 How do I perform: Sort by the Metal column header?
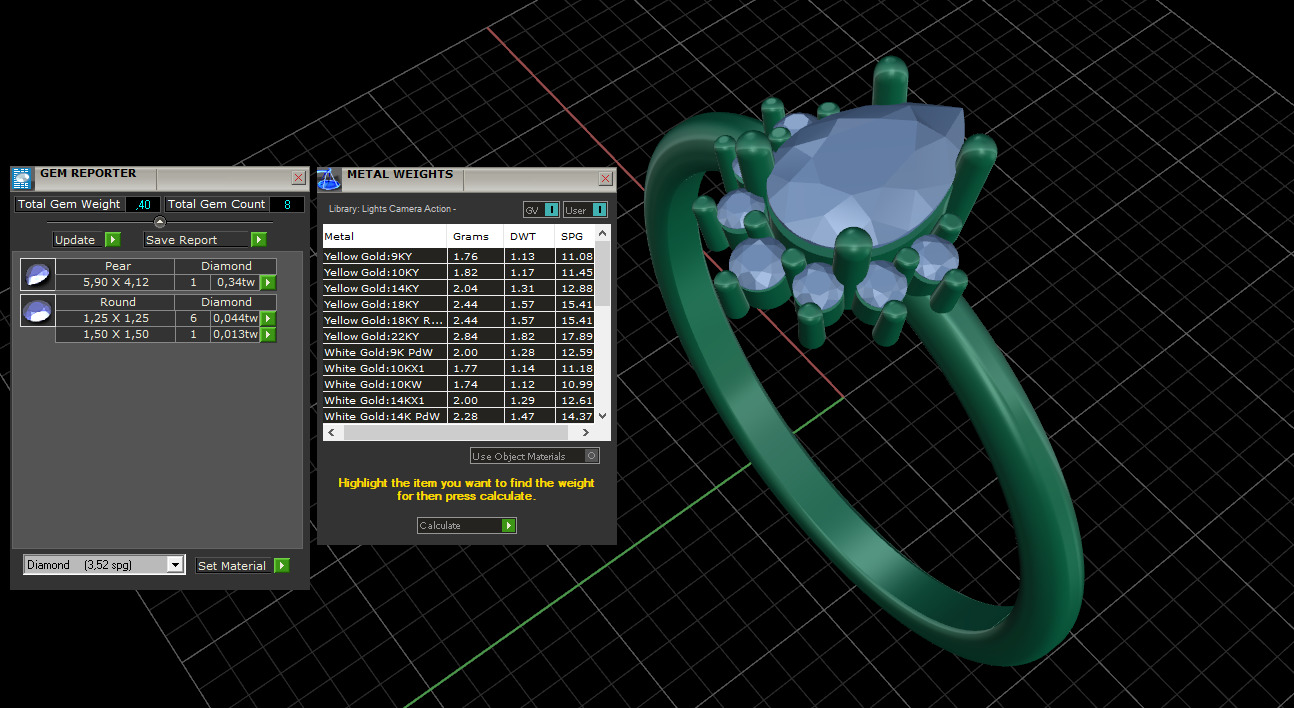pyautogui.click(x=385, y=237)
